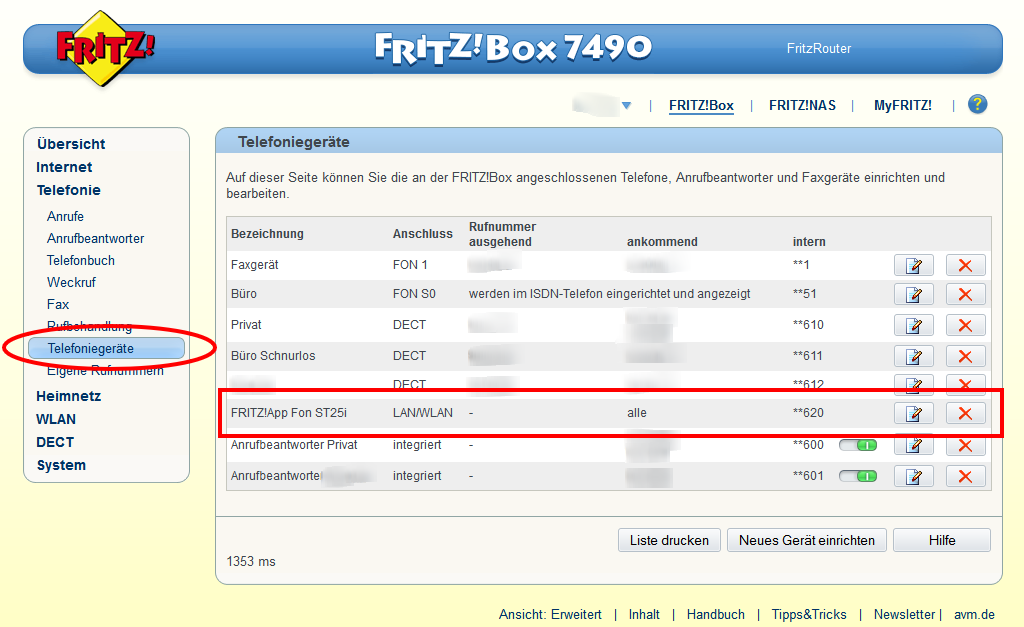Open the user dropdown arrow in header
1024x627 pixels.
point(626,106)
